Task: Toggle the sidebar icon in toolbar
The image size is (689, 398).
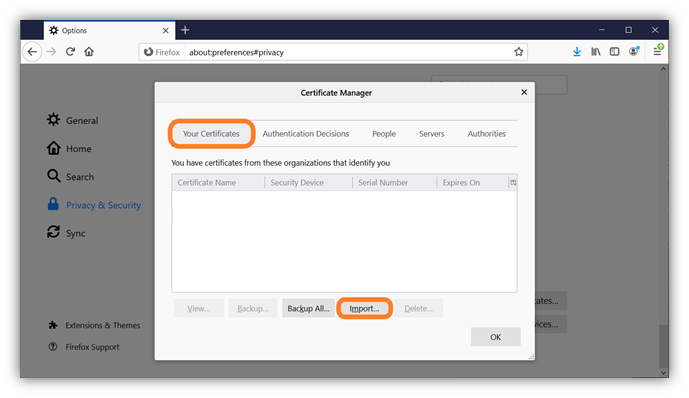Action: (614, 52)
